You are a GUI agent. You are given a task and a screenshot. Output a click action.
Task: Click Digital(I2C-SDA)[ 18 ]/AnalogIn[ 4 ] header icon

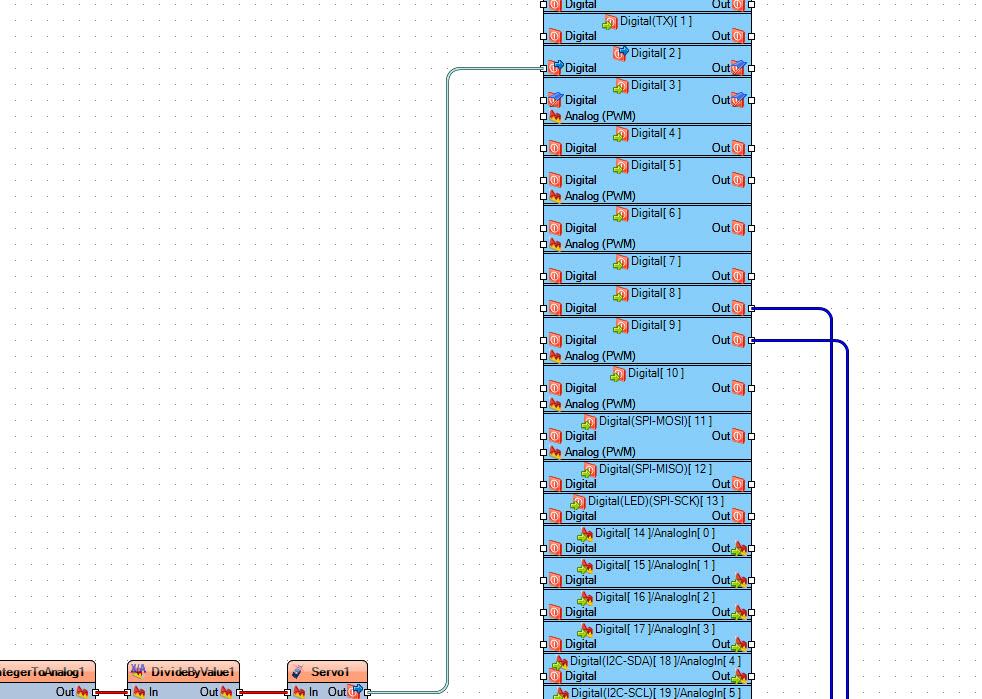pos(560,662)
